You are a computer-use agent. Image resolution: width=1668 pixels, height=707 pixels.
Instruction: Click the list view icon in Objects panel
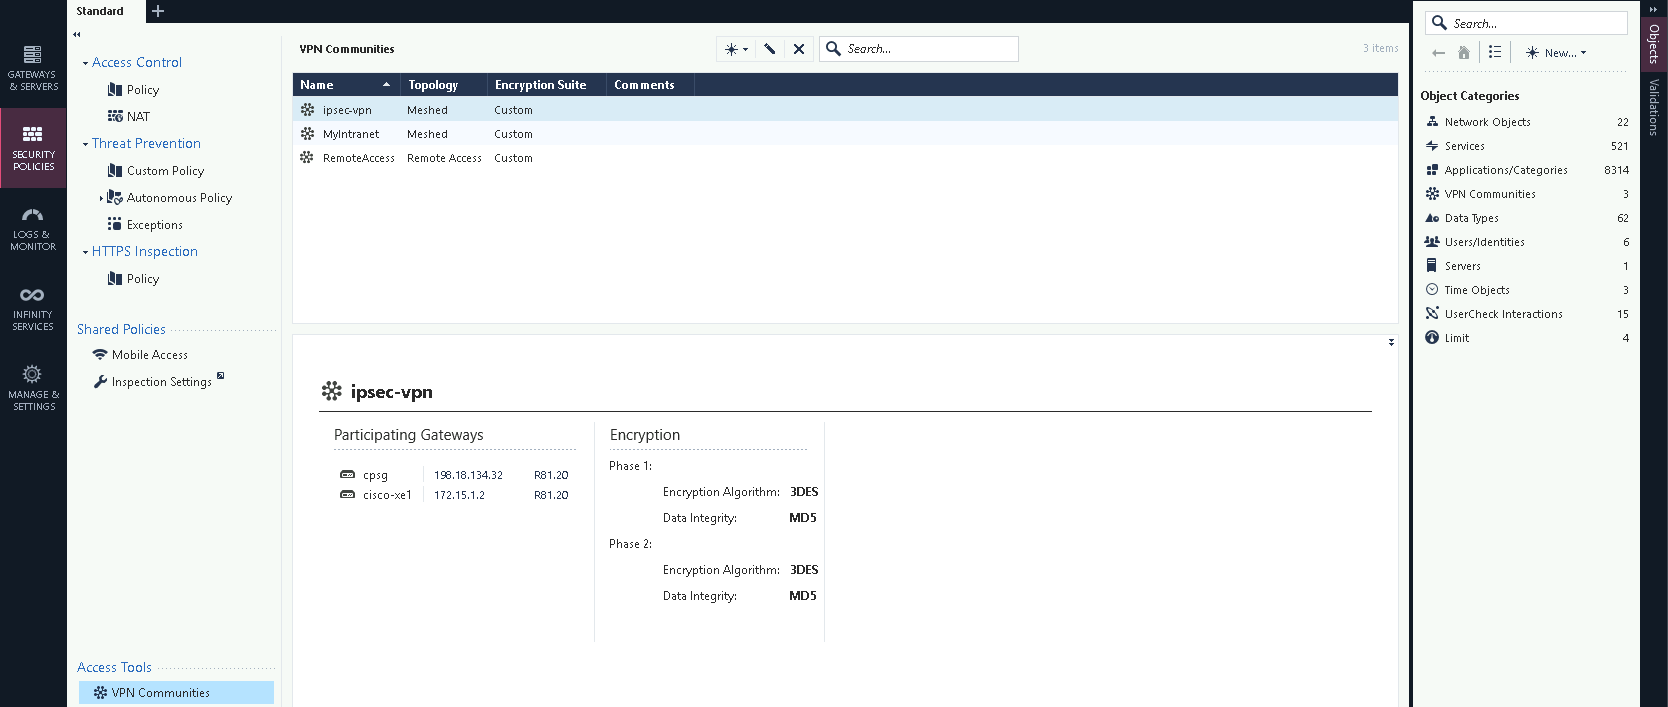pos(1495,52)
